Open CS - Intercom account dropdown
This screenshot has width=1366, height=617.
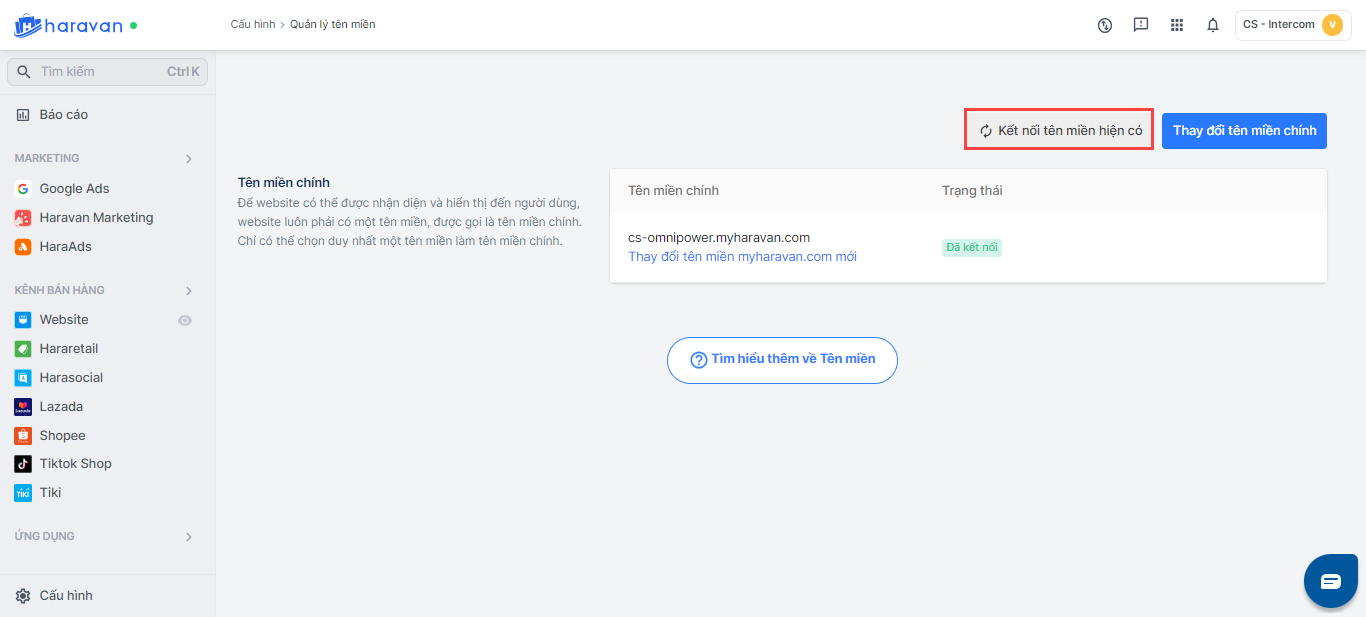click(1292, 25)
